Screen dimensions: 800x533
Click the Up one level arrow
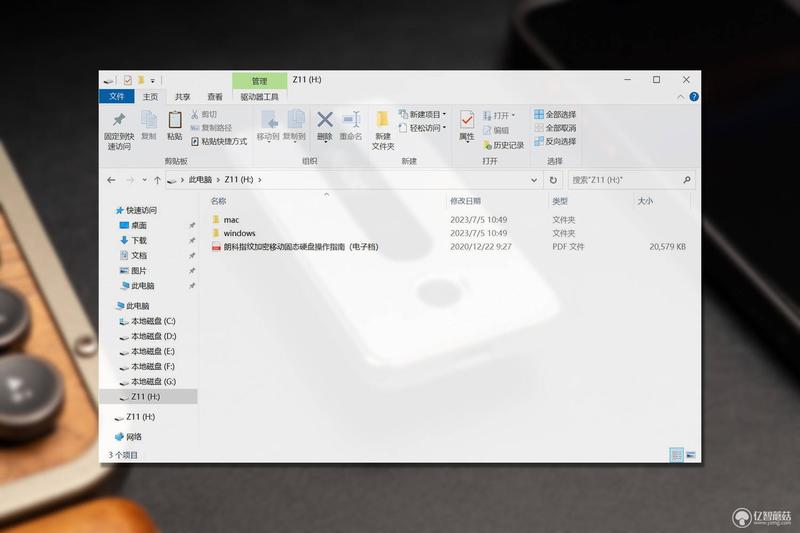click(x=158, y=180)
